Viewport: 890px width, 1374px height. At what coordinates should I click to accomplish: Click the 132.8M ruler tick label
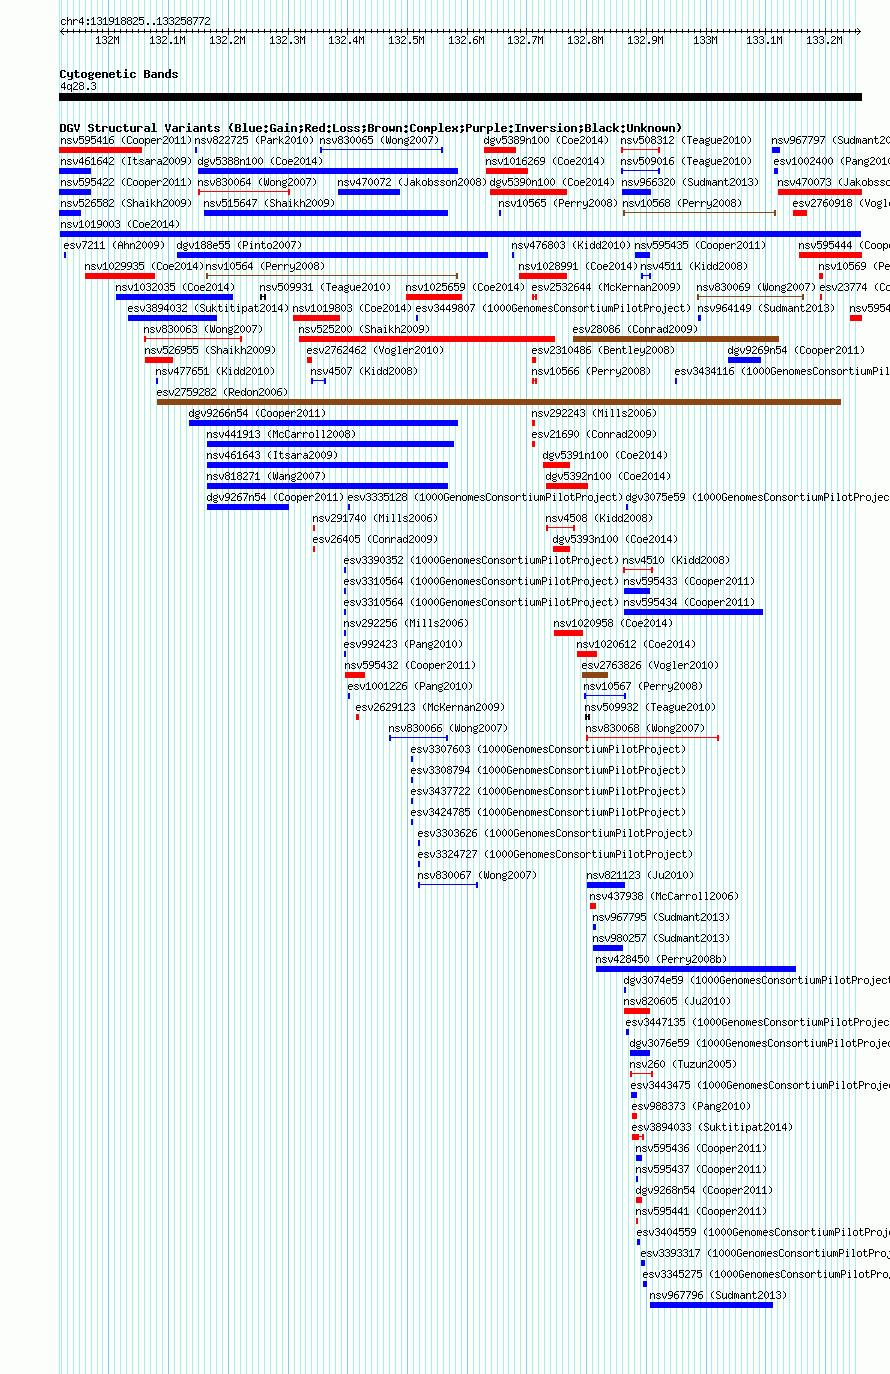pos(585,41)
